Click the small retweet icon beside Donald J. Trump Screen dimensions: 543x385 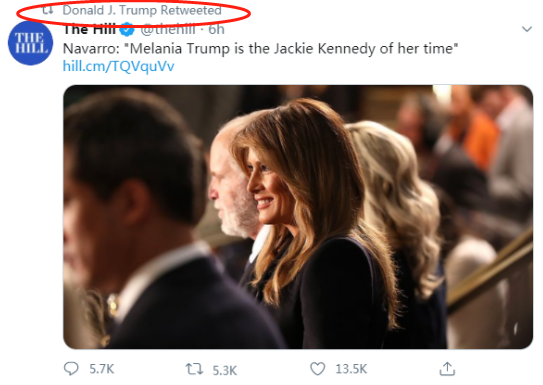pos(47,10)
